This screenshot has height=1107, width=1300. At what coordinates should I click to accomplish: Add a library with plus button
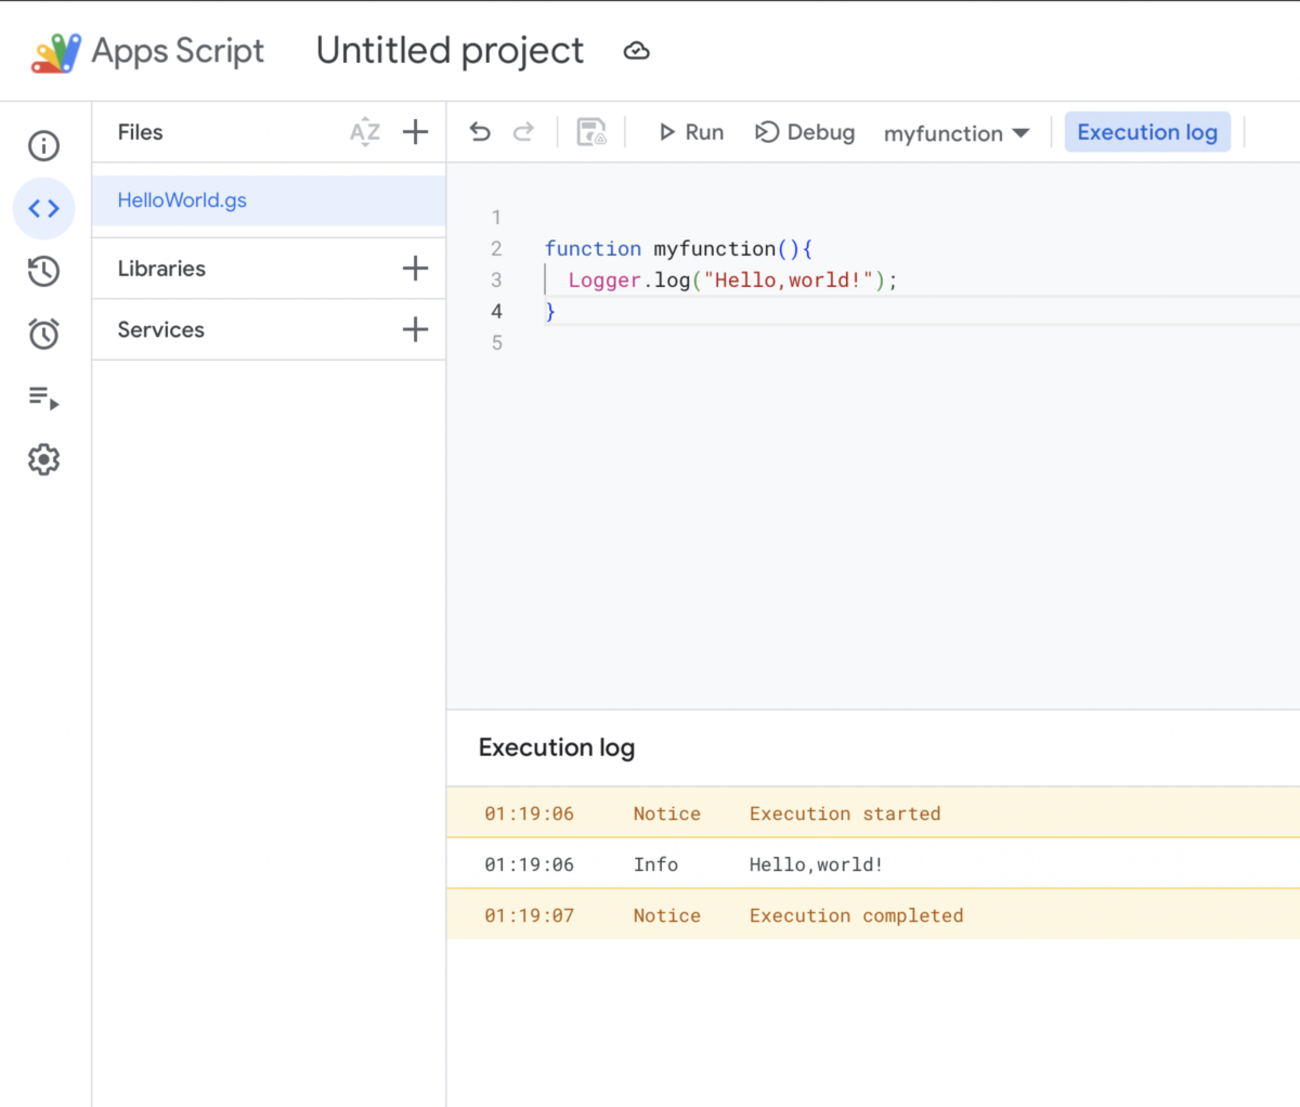[x=415, y=268]
